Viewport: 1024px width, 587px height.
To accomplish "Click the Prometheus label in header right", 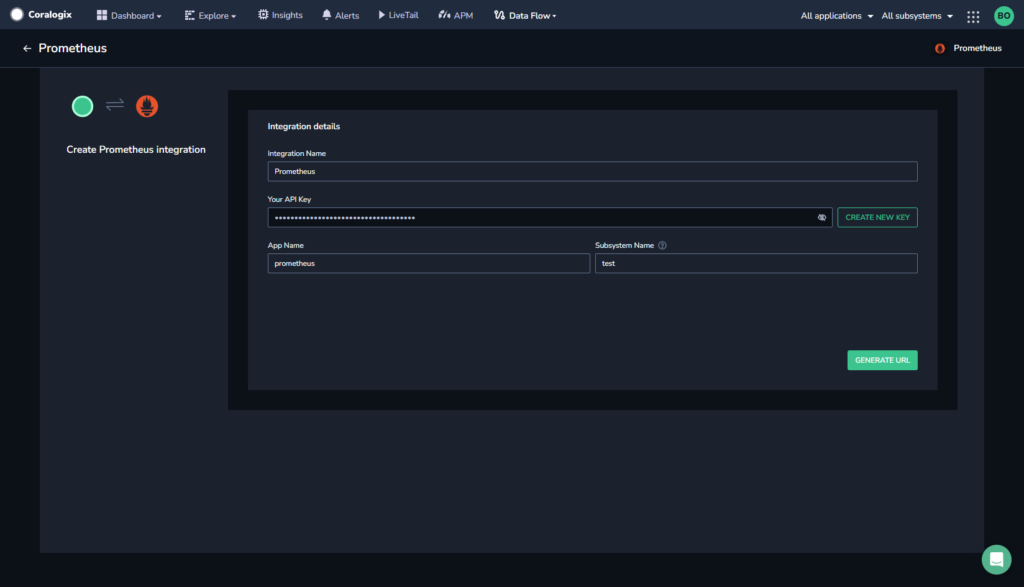I will click(x=977, y=48).
